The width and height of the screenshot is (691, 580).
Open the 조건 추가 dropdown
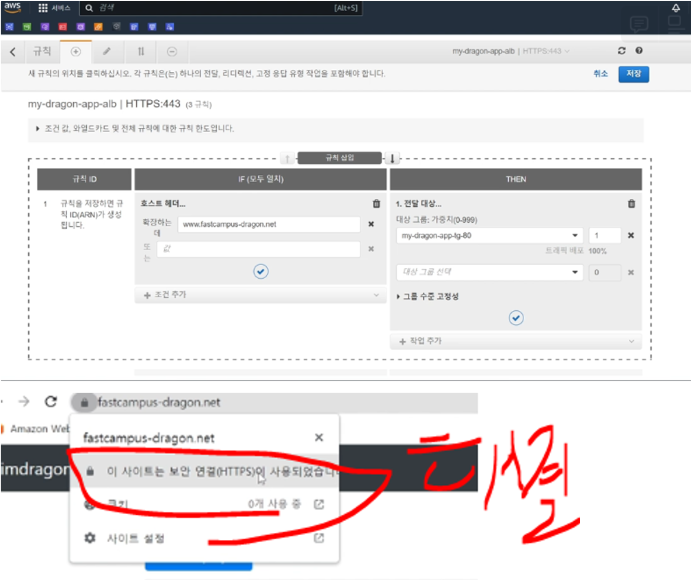pos(260,295)
